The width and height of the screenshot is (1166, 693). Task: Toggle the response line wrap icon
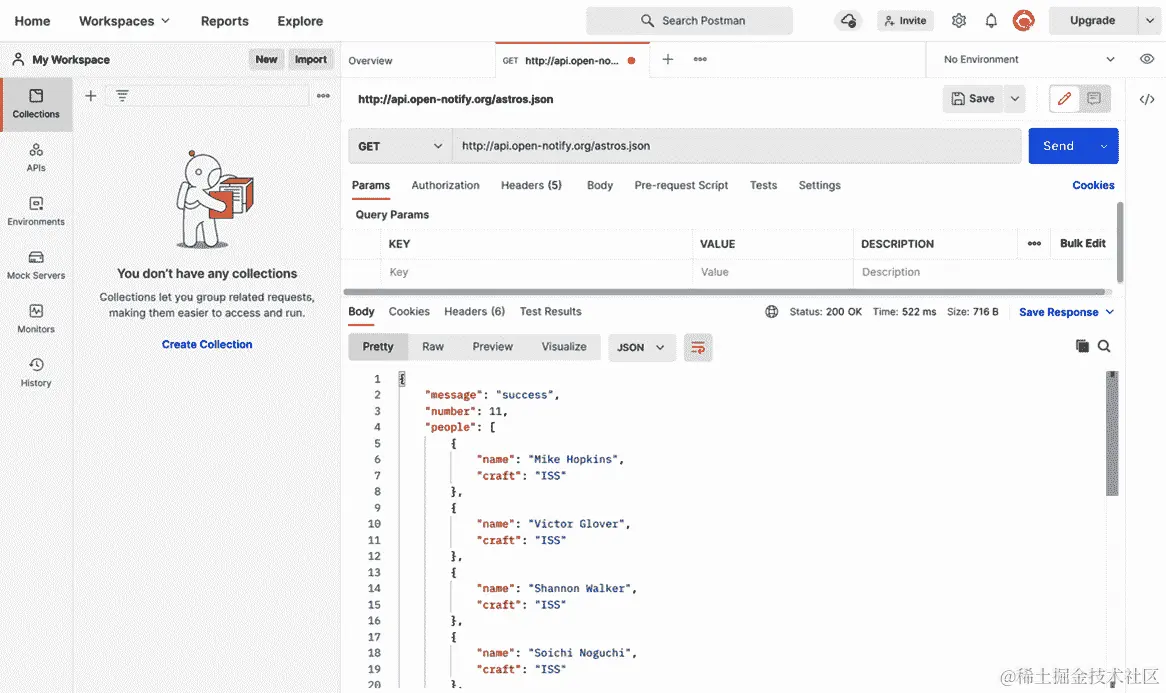(698, 347)
